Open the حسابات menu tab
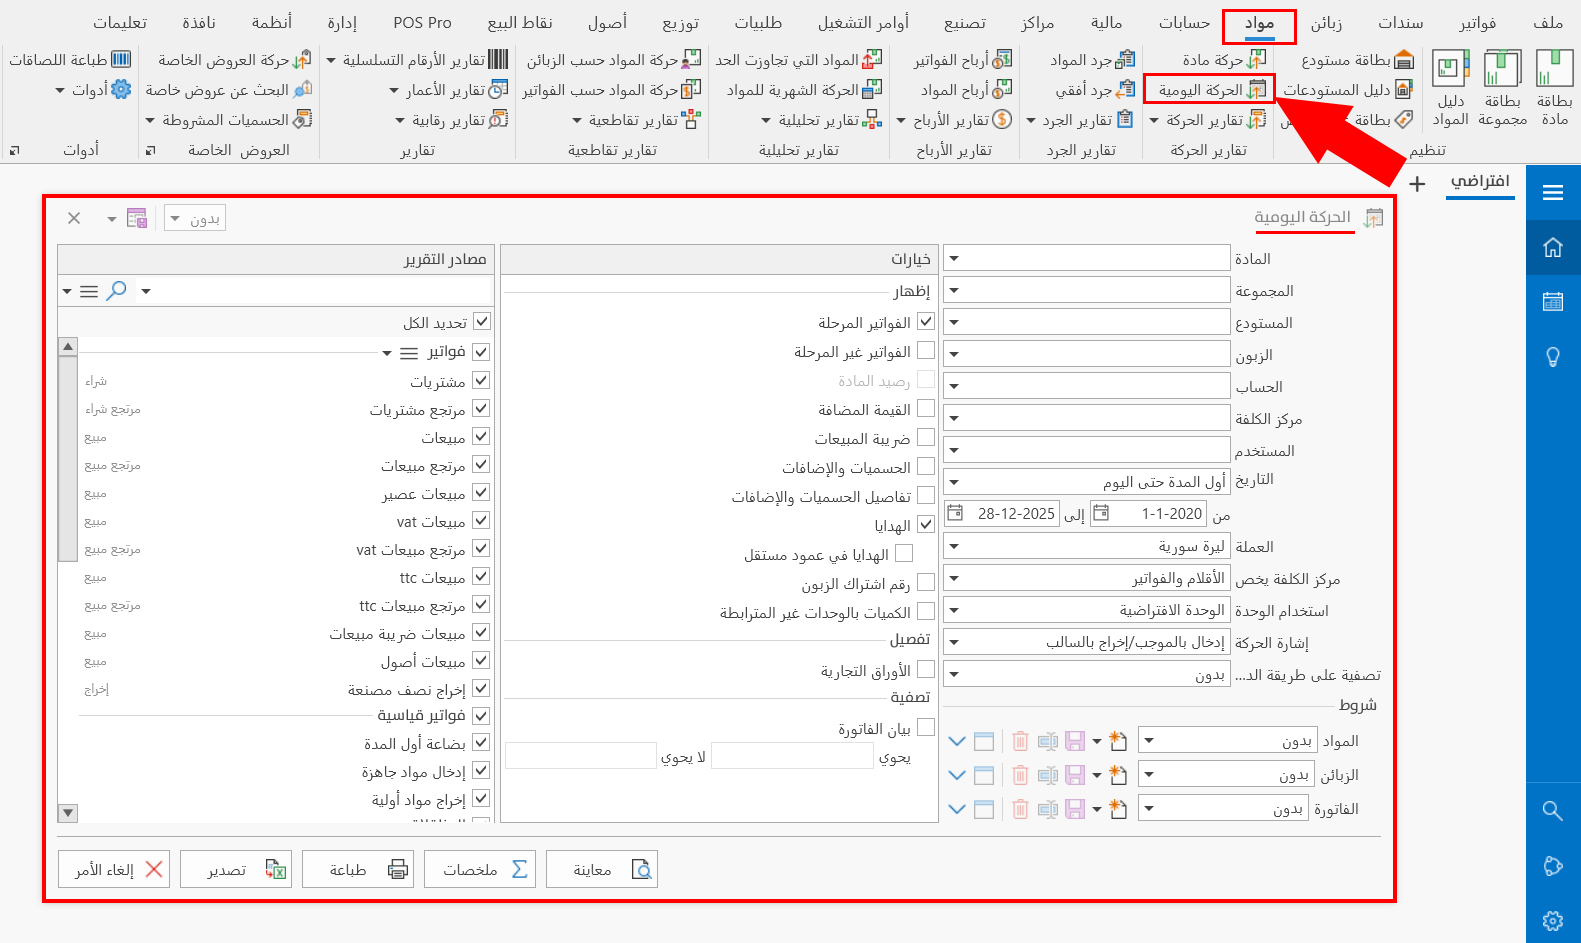This screenshot has height=943, width=1581. pos(1184,23)
